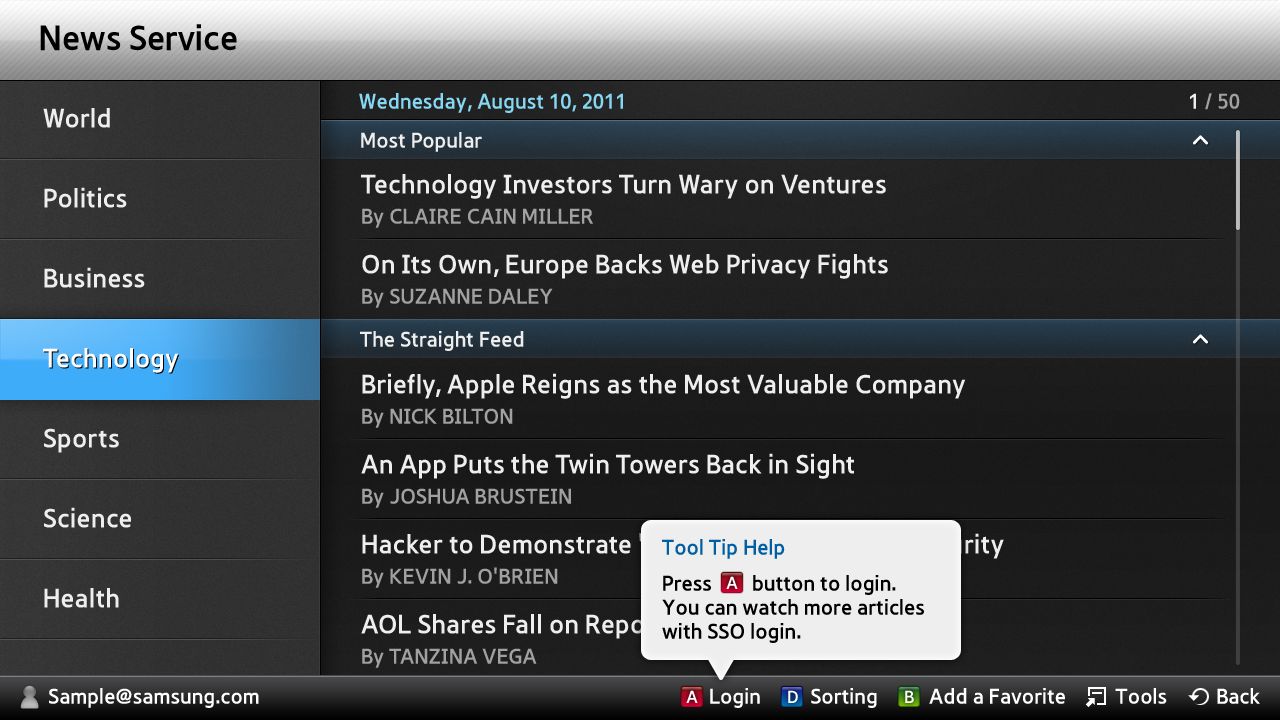Collapse The Straight Feed section

(1200, 340)
